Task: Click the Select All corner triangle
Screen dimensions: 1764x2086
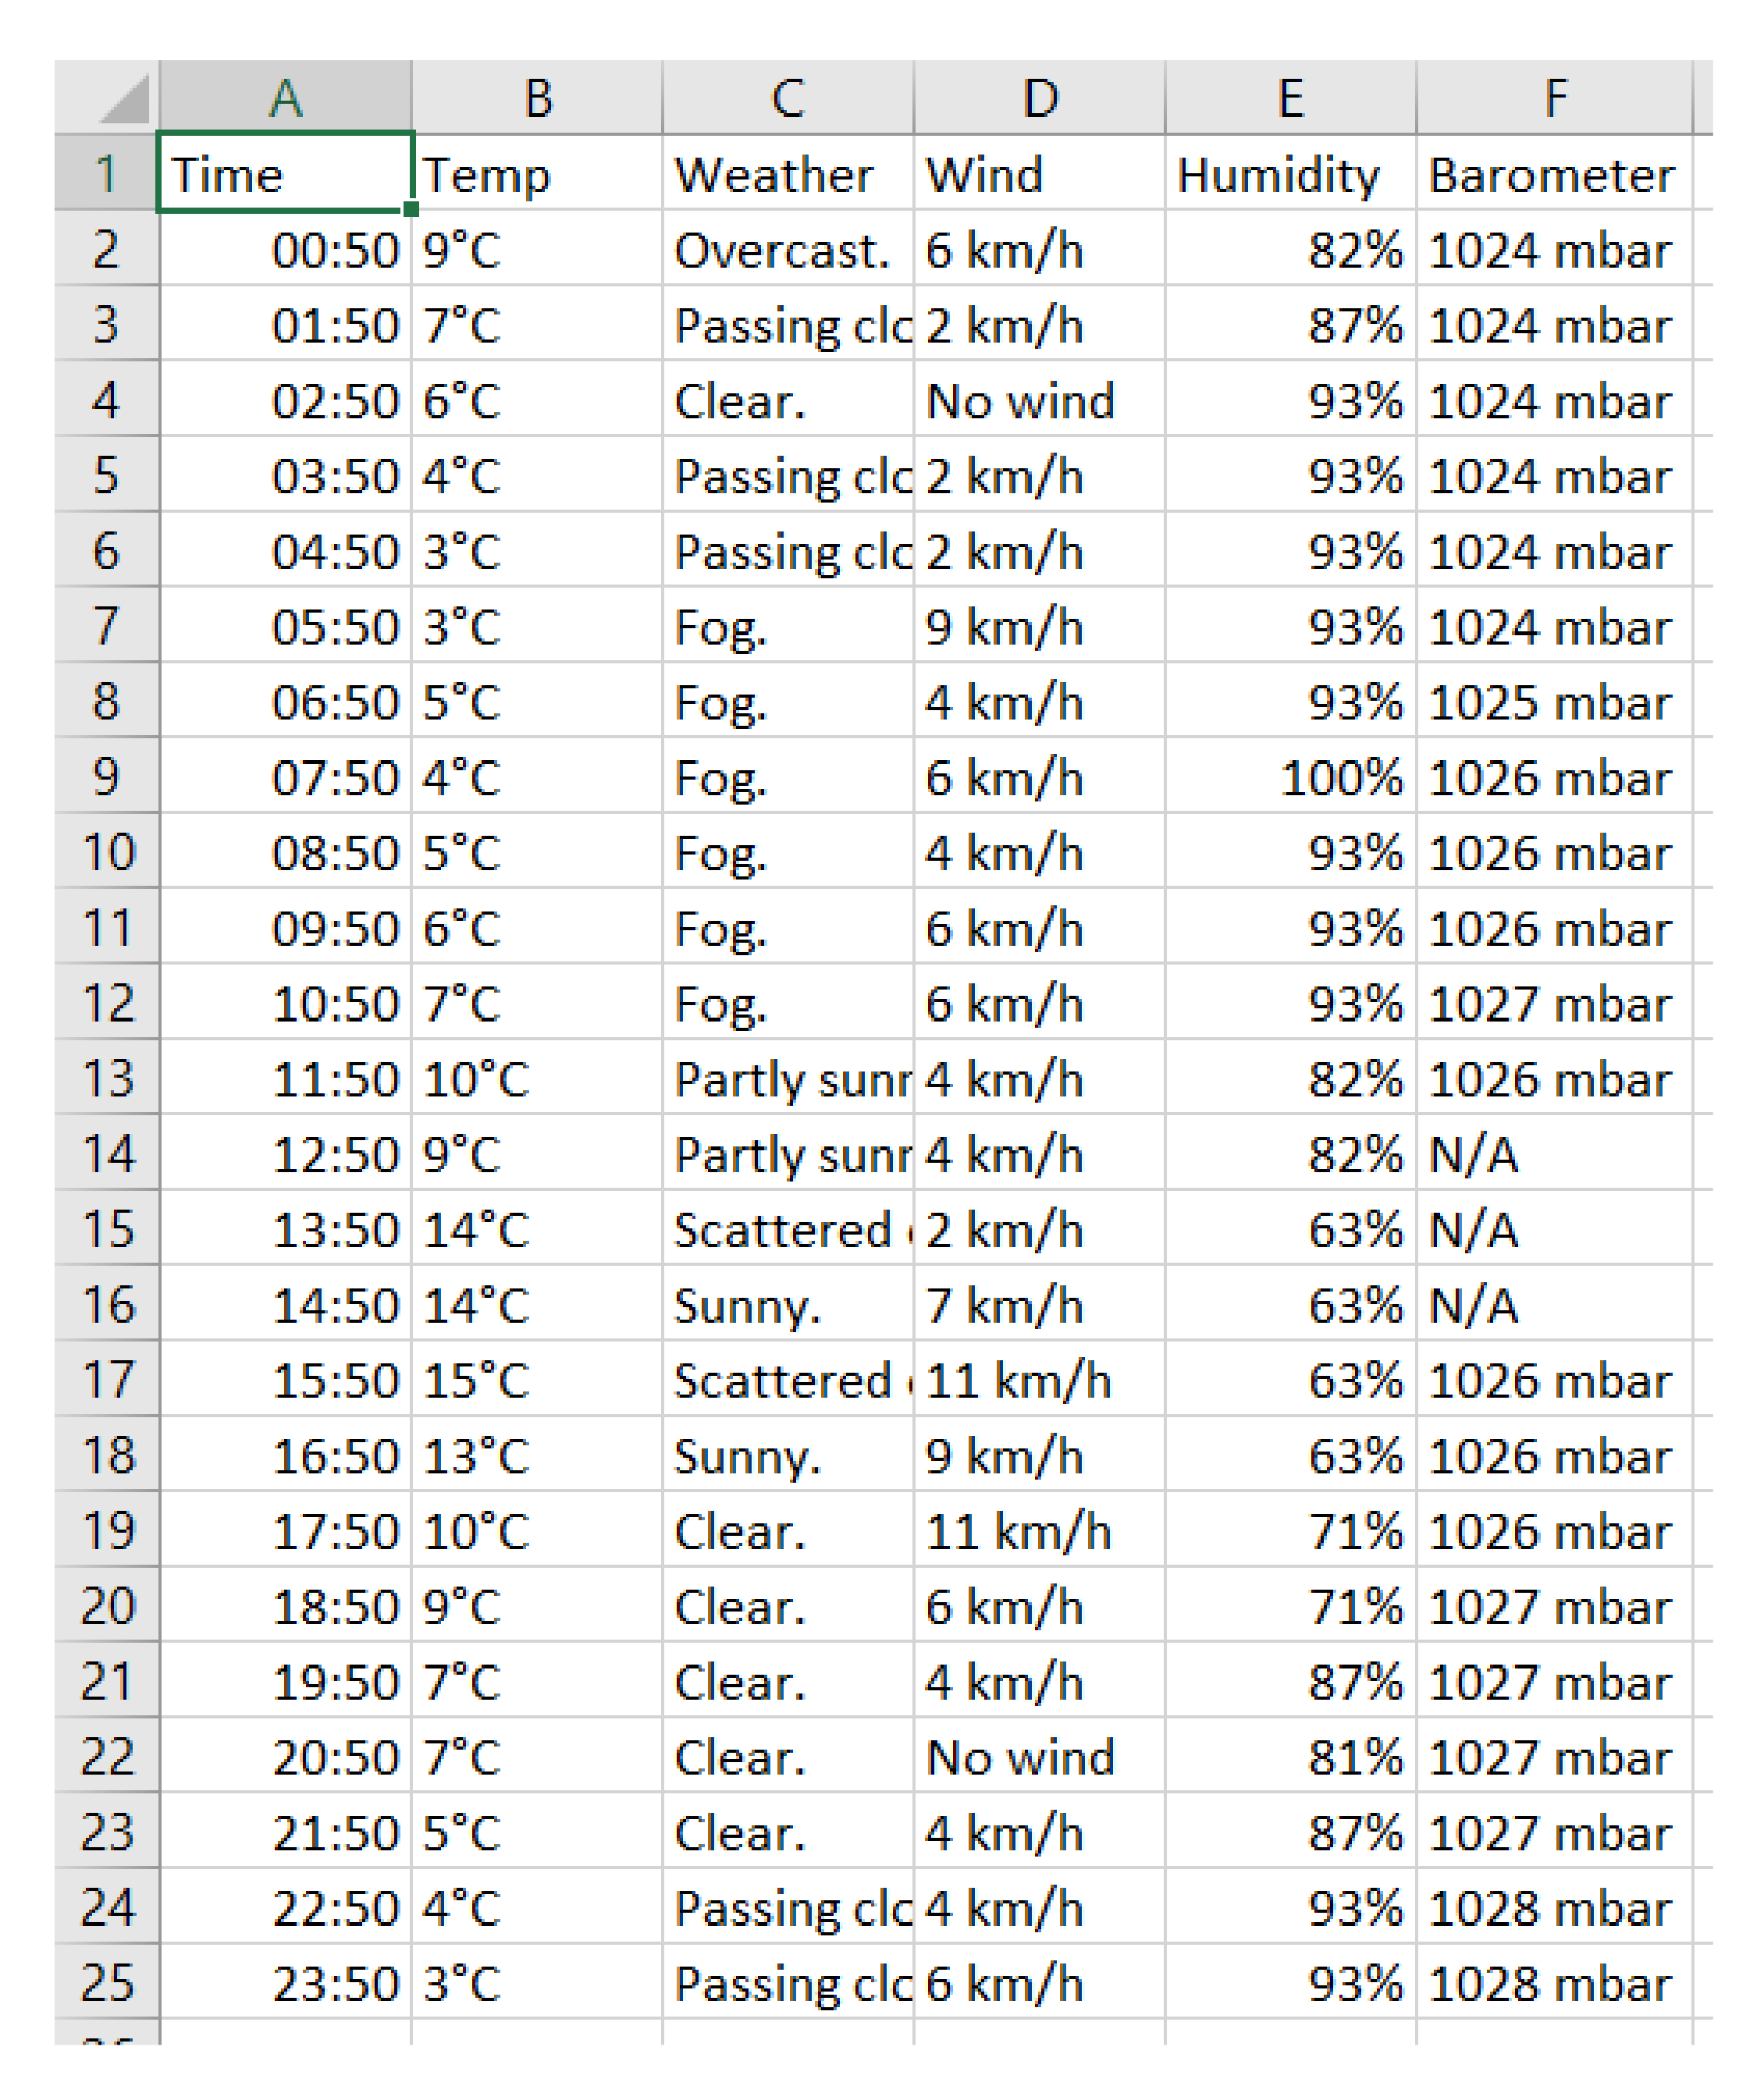Action: click(124, 100)
